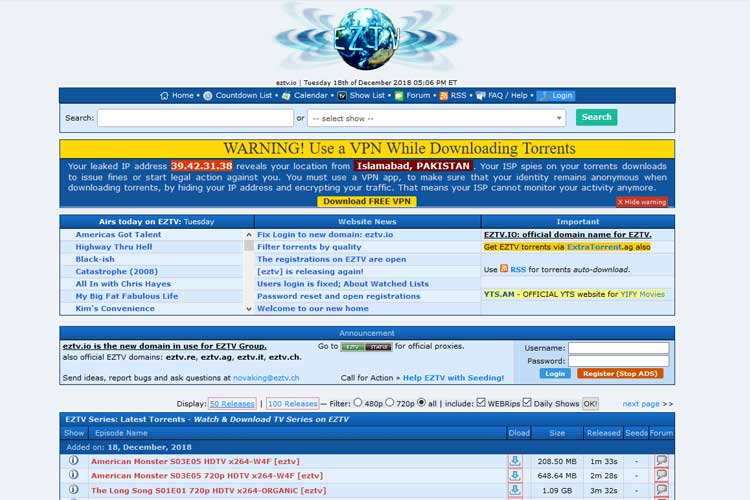750x500 pixels.
Task: Sort by Seeds column header
Action: [x=636, y=433]
